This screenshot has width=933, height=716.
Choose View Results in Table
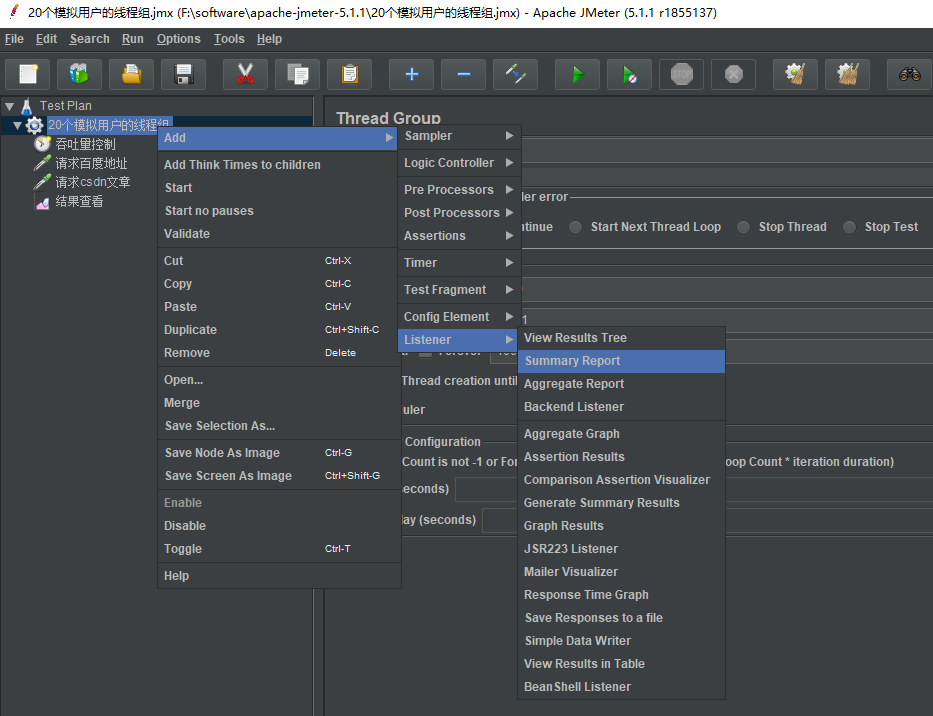coord(622,664)
